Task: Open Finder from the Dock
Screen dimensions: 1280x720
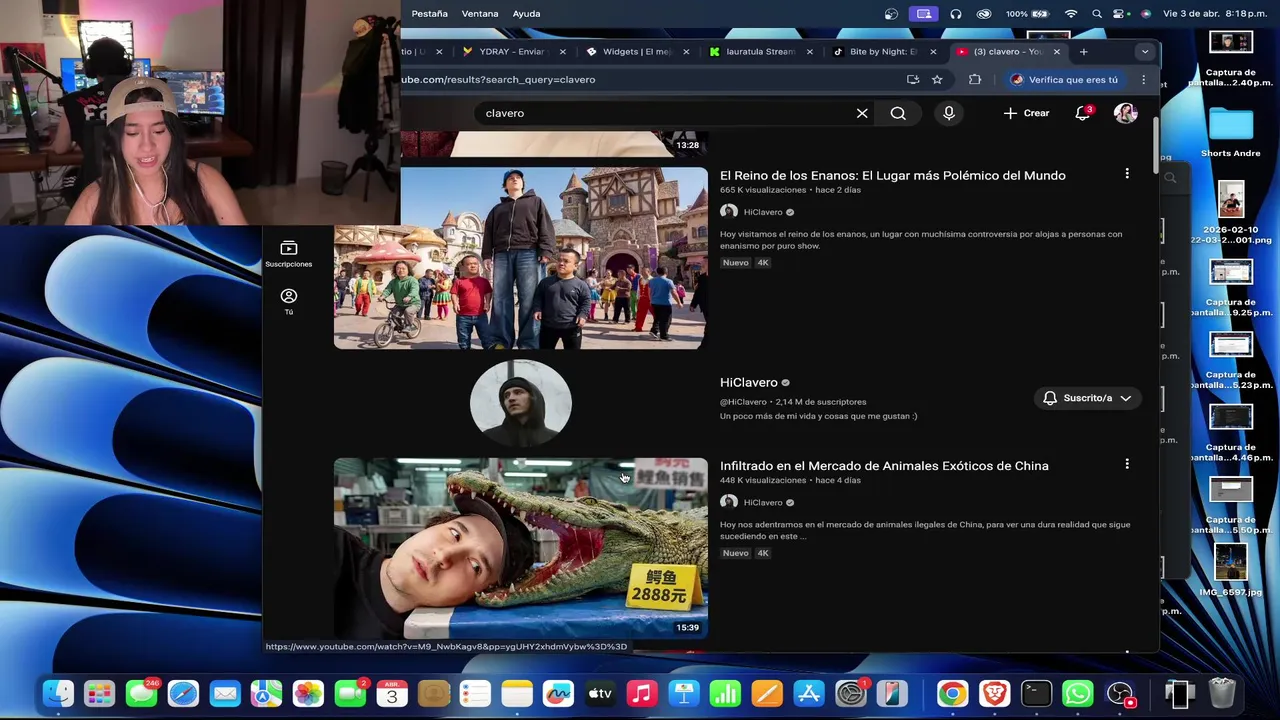Action: [x=58, y=693]
